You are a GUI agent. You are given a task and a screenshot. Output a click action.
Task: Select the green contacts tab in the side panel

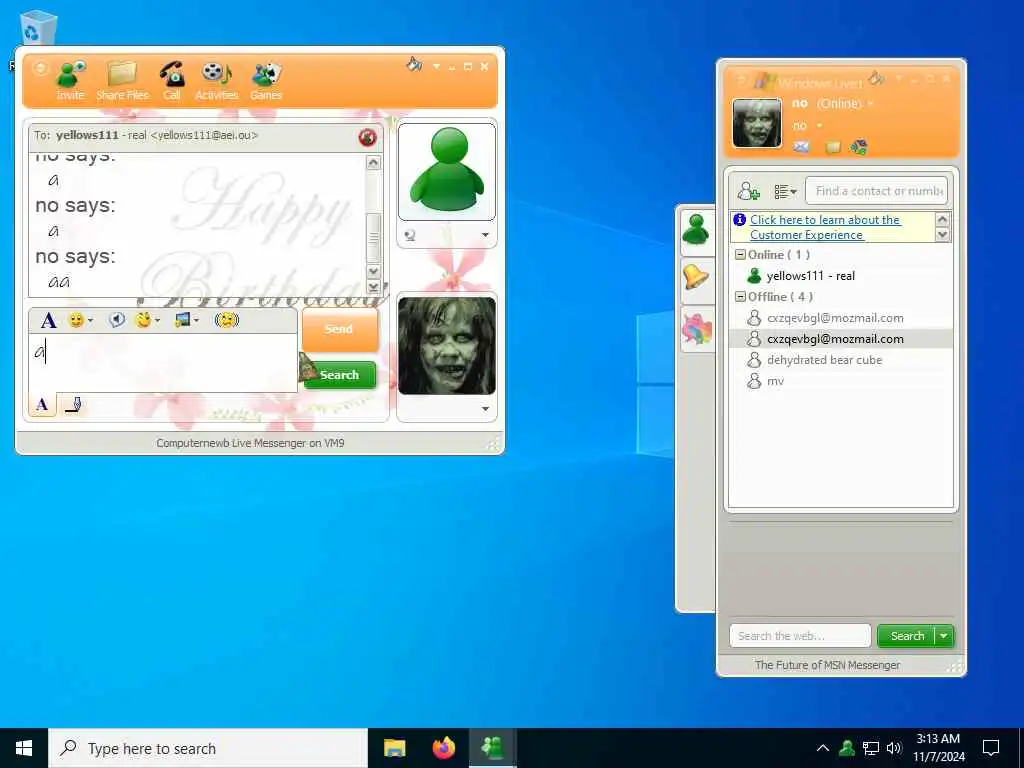click(696, 231)
